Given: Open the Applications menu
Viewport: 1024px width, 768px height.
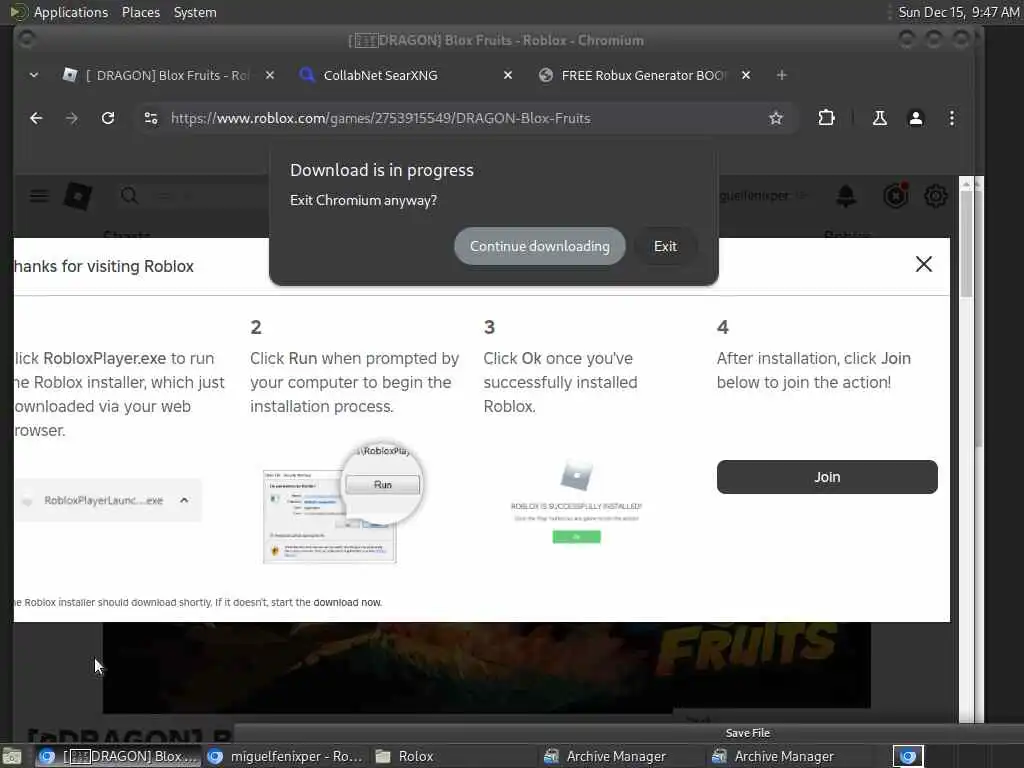Looking at the screenshot, I should (x=71, y=12).
